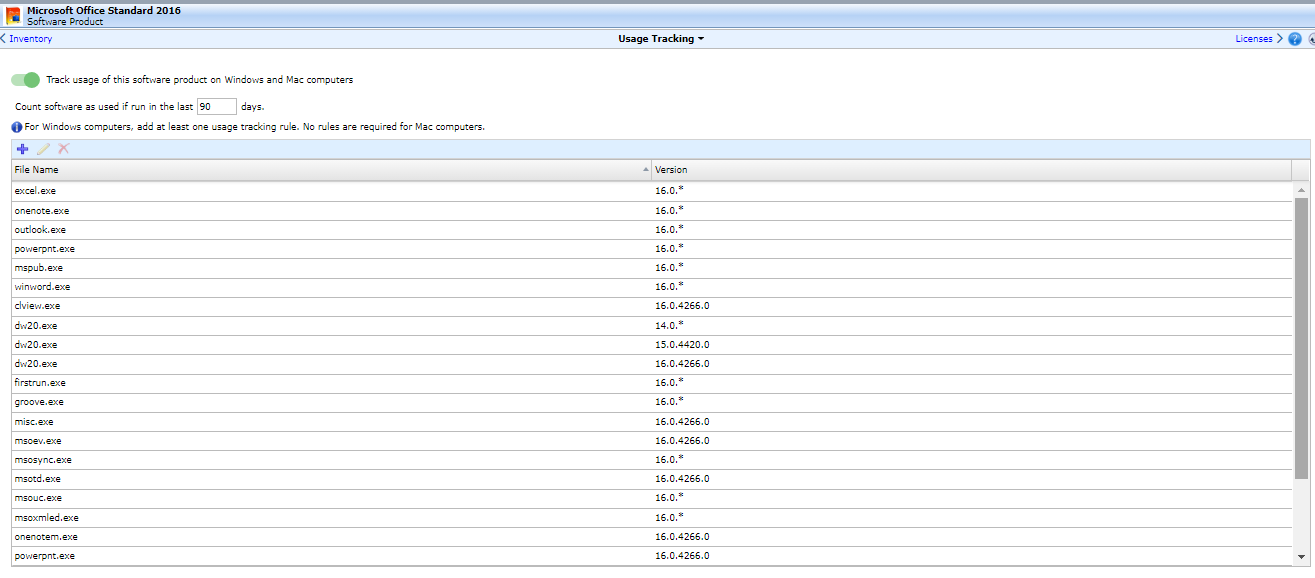
Task: Click the scrollbar down arrow
Action: (1301, 556)
